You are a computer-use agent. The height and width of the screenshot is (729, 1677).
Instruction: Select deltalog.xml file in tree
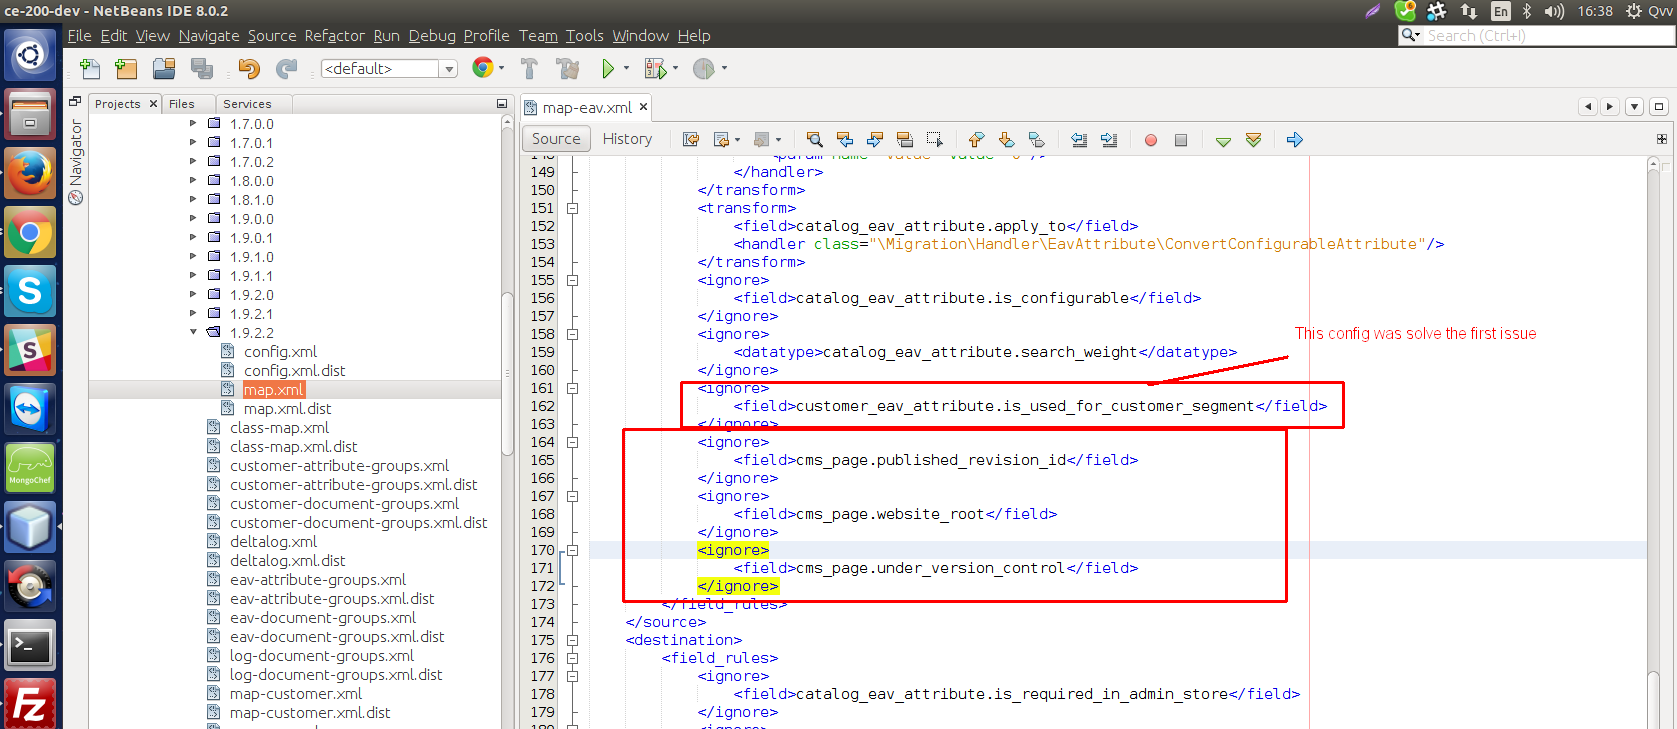[x=273, y=542]
